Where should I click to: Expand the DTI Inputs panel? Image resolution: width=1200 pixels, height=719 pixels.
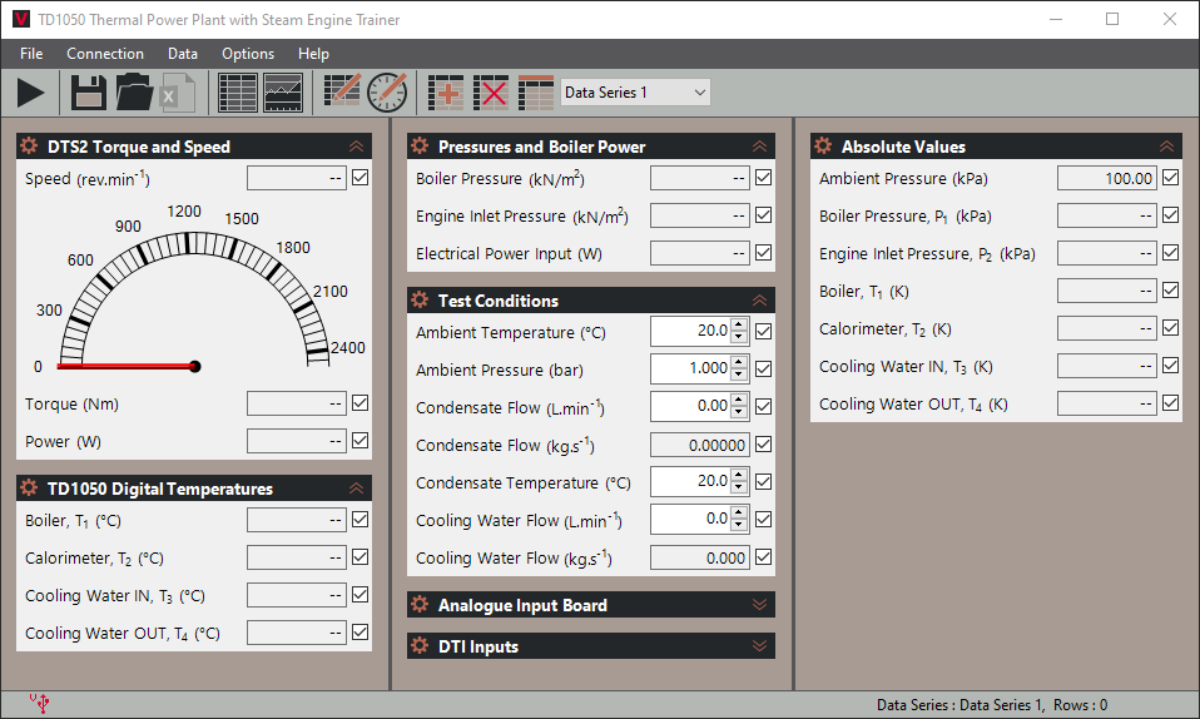click(x=591, y=646)
